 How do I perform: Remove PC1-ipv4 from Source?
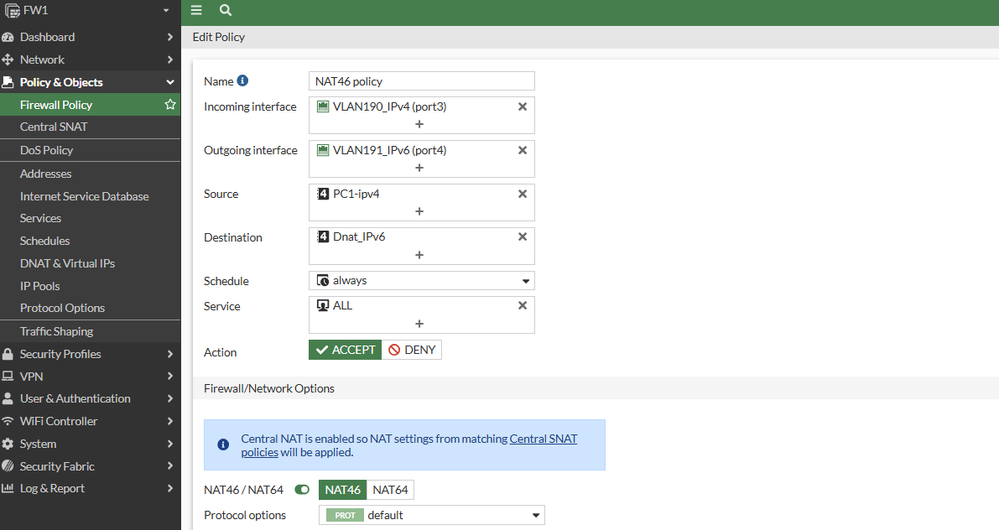click(522, 194)
